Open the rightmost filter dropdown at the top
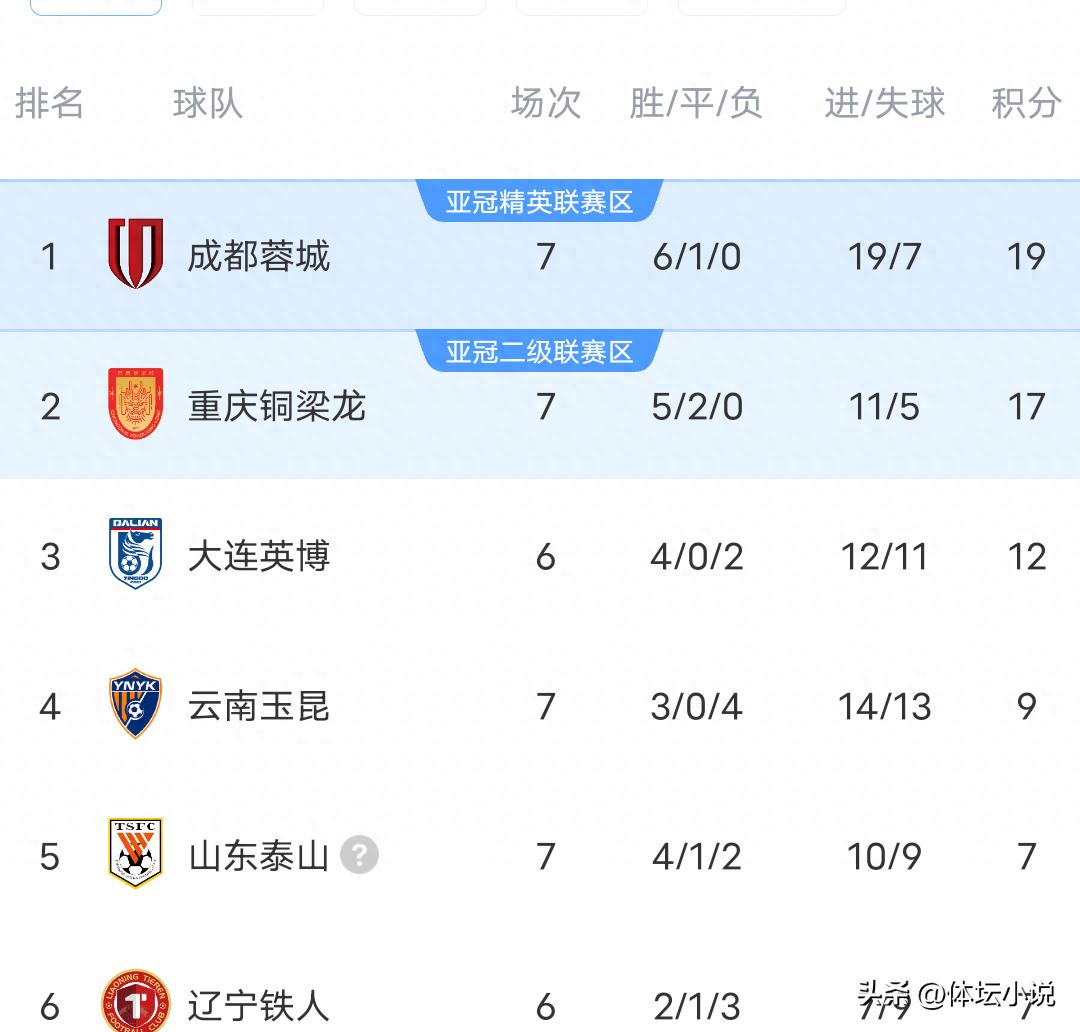The width and height of the screenshot is (1080, 1032). pyautogui.click(x=762, y=4)
